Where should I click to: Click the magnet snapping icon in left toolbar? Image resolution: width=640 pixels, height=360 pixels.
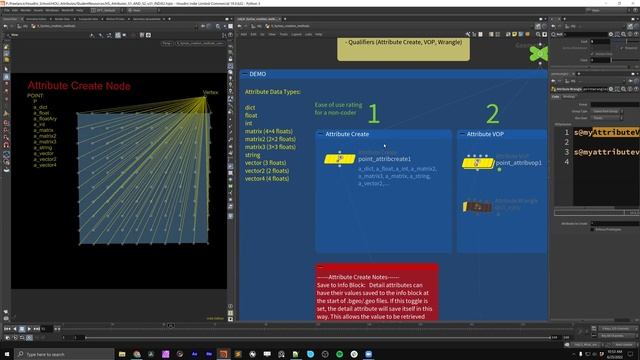point(6,145)
